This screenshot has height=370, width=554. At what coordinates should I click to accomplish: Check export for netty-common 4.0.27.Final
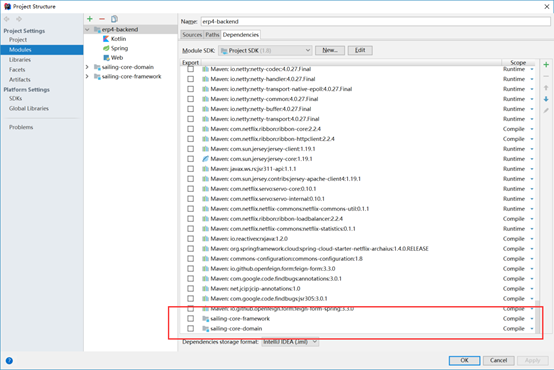[x=190, y=99]
